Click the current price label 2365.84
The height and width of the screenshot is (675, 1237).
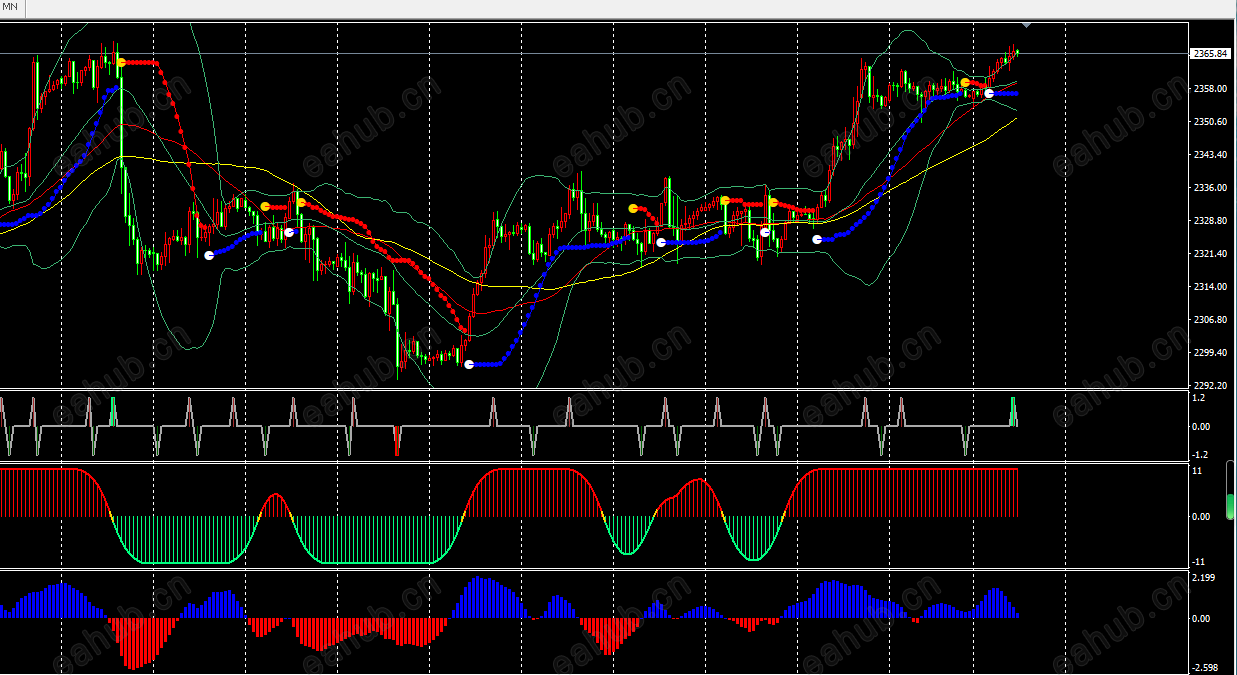coord(1210,54)
